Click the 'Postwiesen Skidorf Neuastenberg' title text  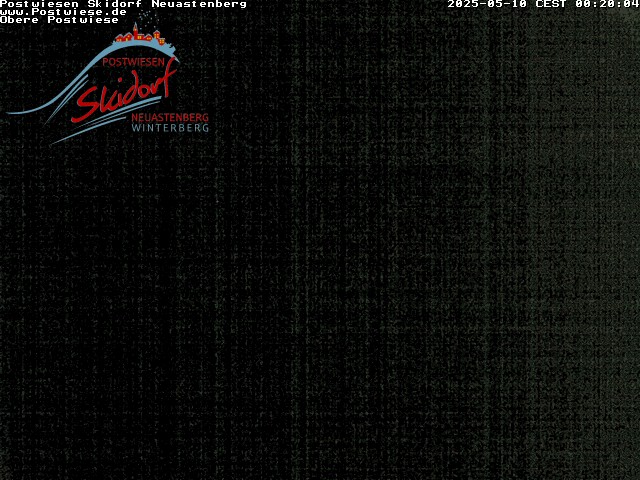pyautogui.click(x=123, y=4)
